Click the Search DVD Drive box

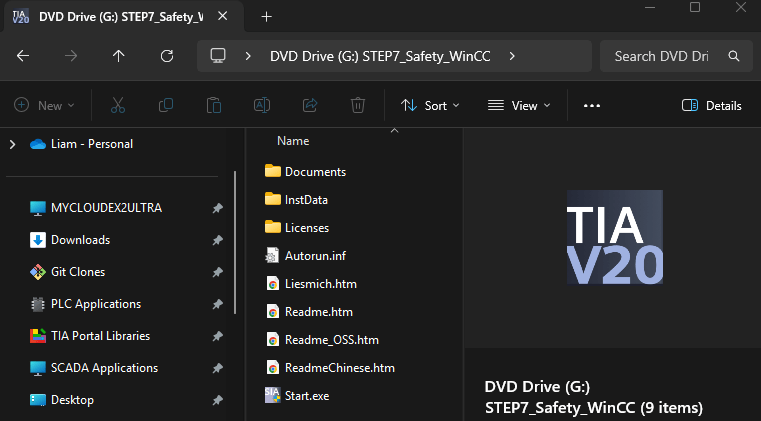point(670,56)
